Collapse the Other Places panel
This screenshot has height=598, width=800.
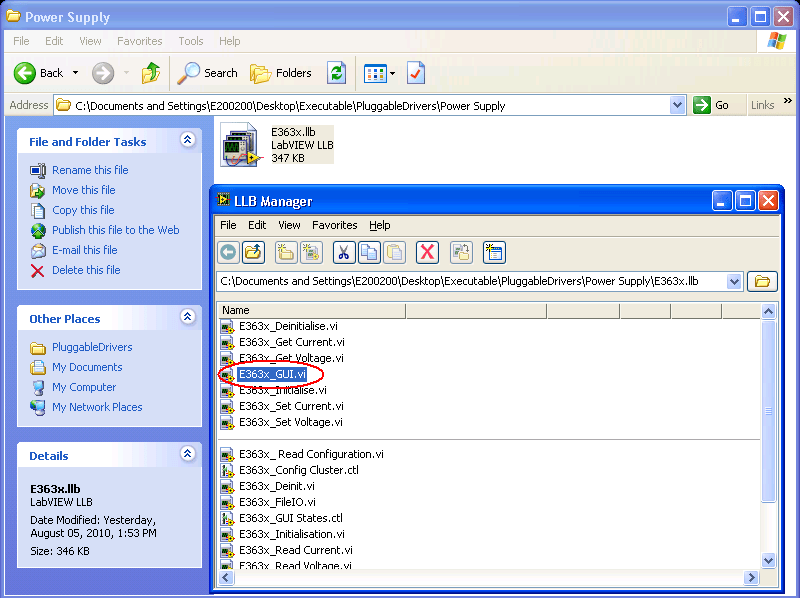pos(188,316)
